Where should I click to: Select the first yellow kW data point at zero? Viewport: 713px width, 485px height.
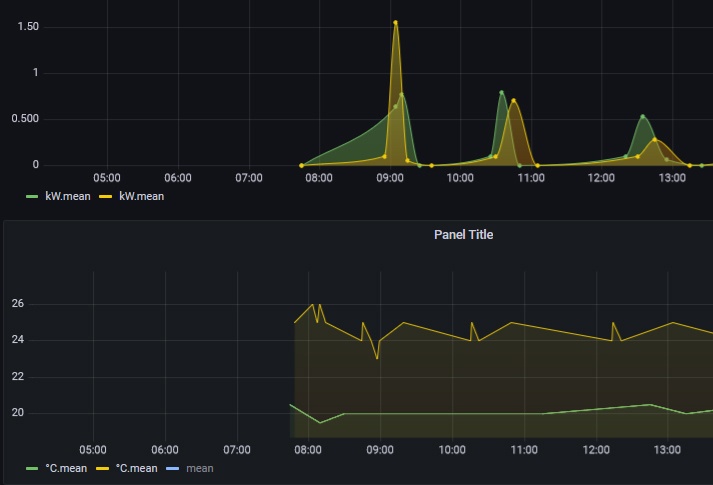301,165
